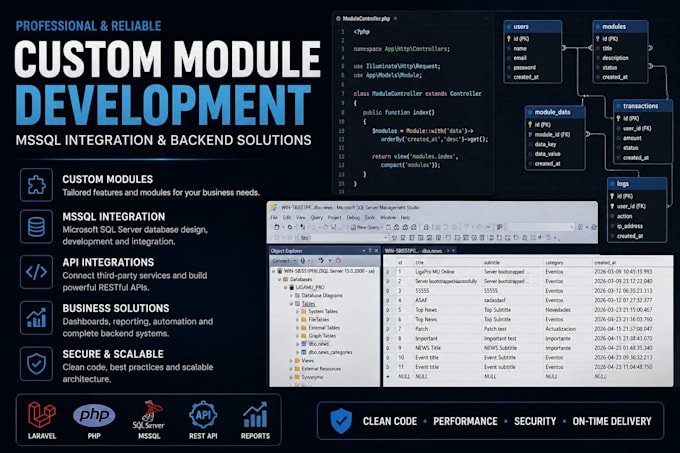Open the Project menu
The width and height of the screenshot is (680, 453).
(334, 218)
